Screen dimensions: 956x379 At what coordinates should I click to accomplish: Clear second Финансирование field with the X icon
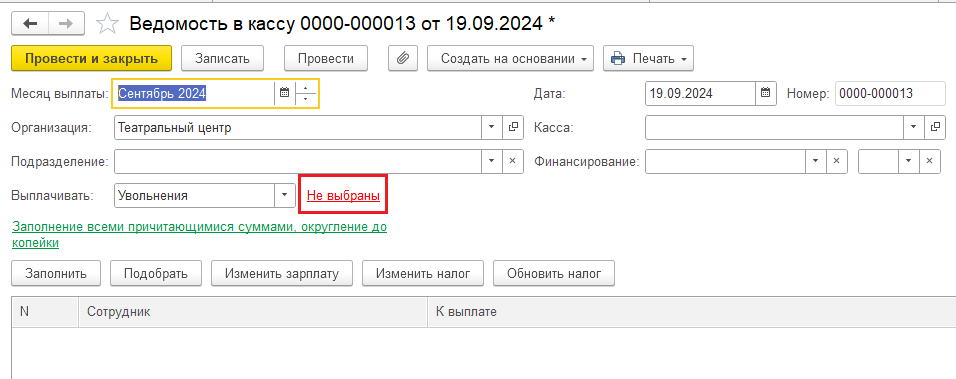tap(929, 161)
